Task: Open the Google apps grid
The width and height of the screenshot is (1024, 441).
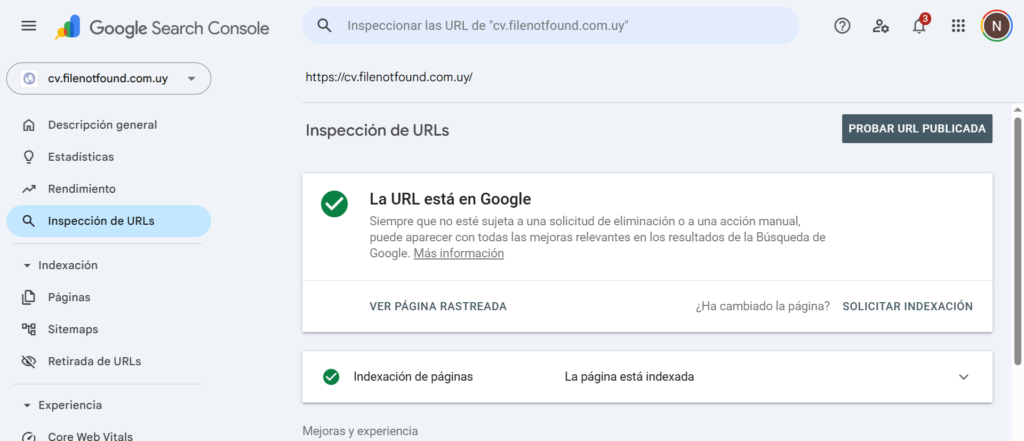Action: click(x=958, y=26)
